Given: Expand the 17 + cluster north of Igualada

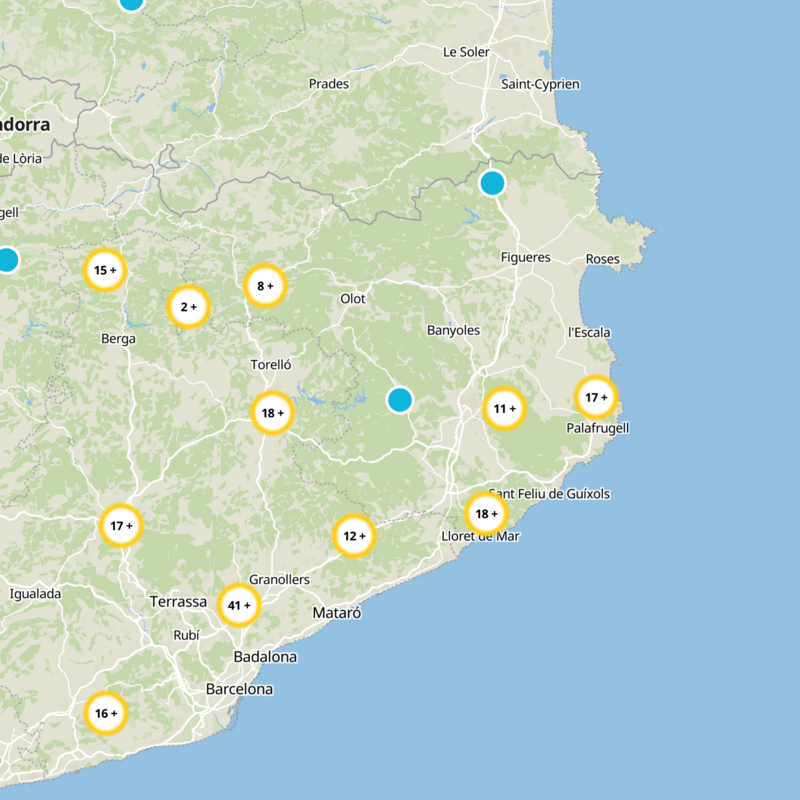Looking at the screenshot, I should [121, 526].
